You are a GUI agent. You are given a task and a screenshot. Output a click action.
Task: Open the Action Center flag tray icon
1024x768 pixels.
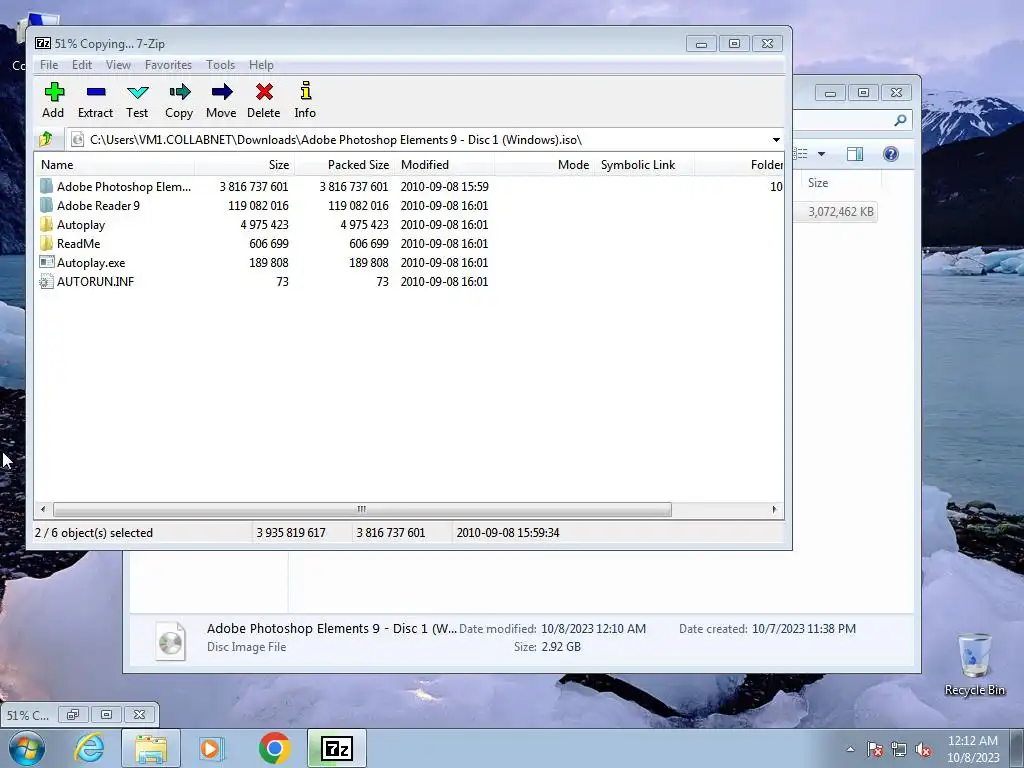click(875, 749)
